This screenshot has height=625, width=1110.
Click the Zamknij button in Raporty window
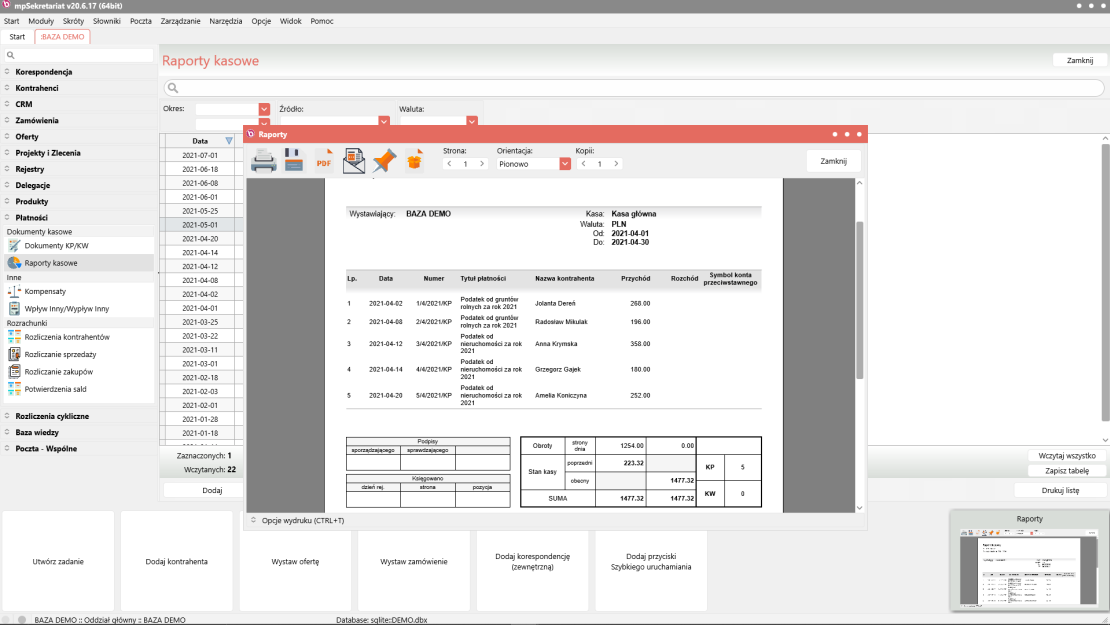833,161
